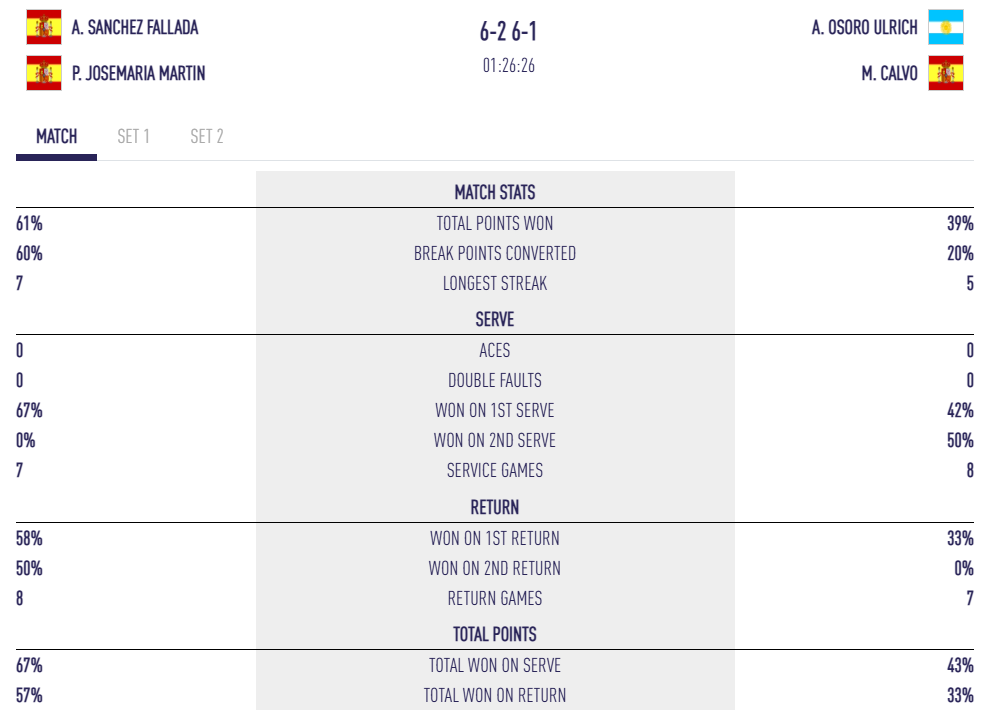The image size is (990, 726).
Task: Click player name A. Osoro Ulrich
Action: (864, 28)
